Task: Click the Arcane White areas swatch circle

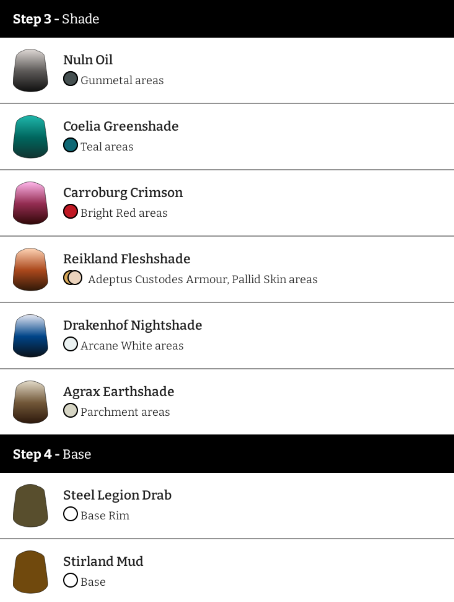Action: tap(71, 344)
